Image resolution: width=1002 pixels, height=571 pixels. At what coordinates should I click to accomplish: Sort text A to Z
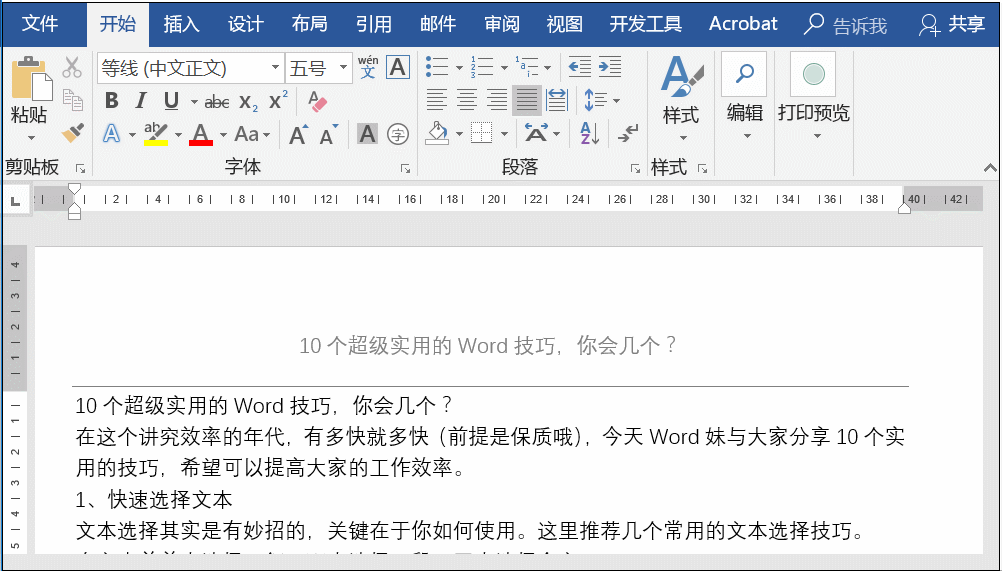(x=589, y=133)
